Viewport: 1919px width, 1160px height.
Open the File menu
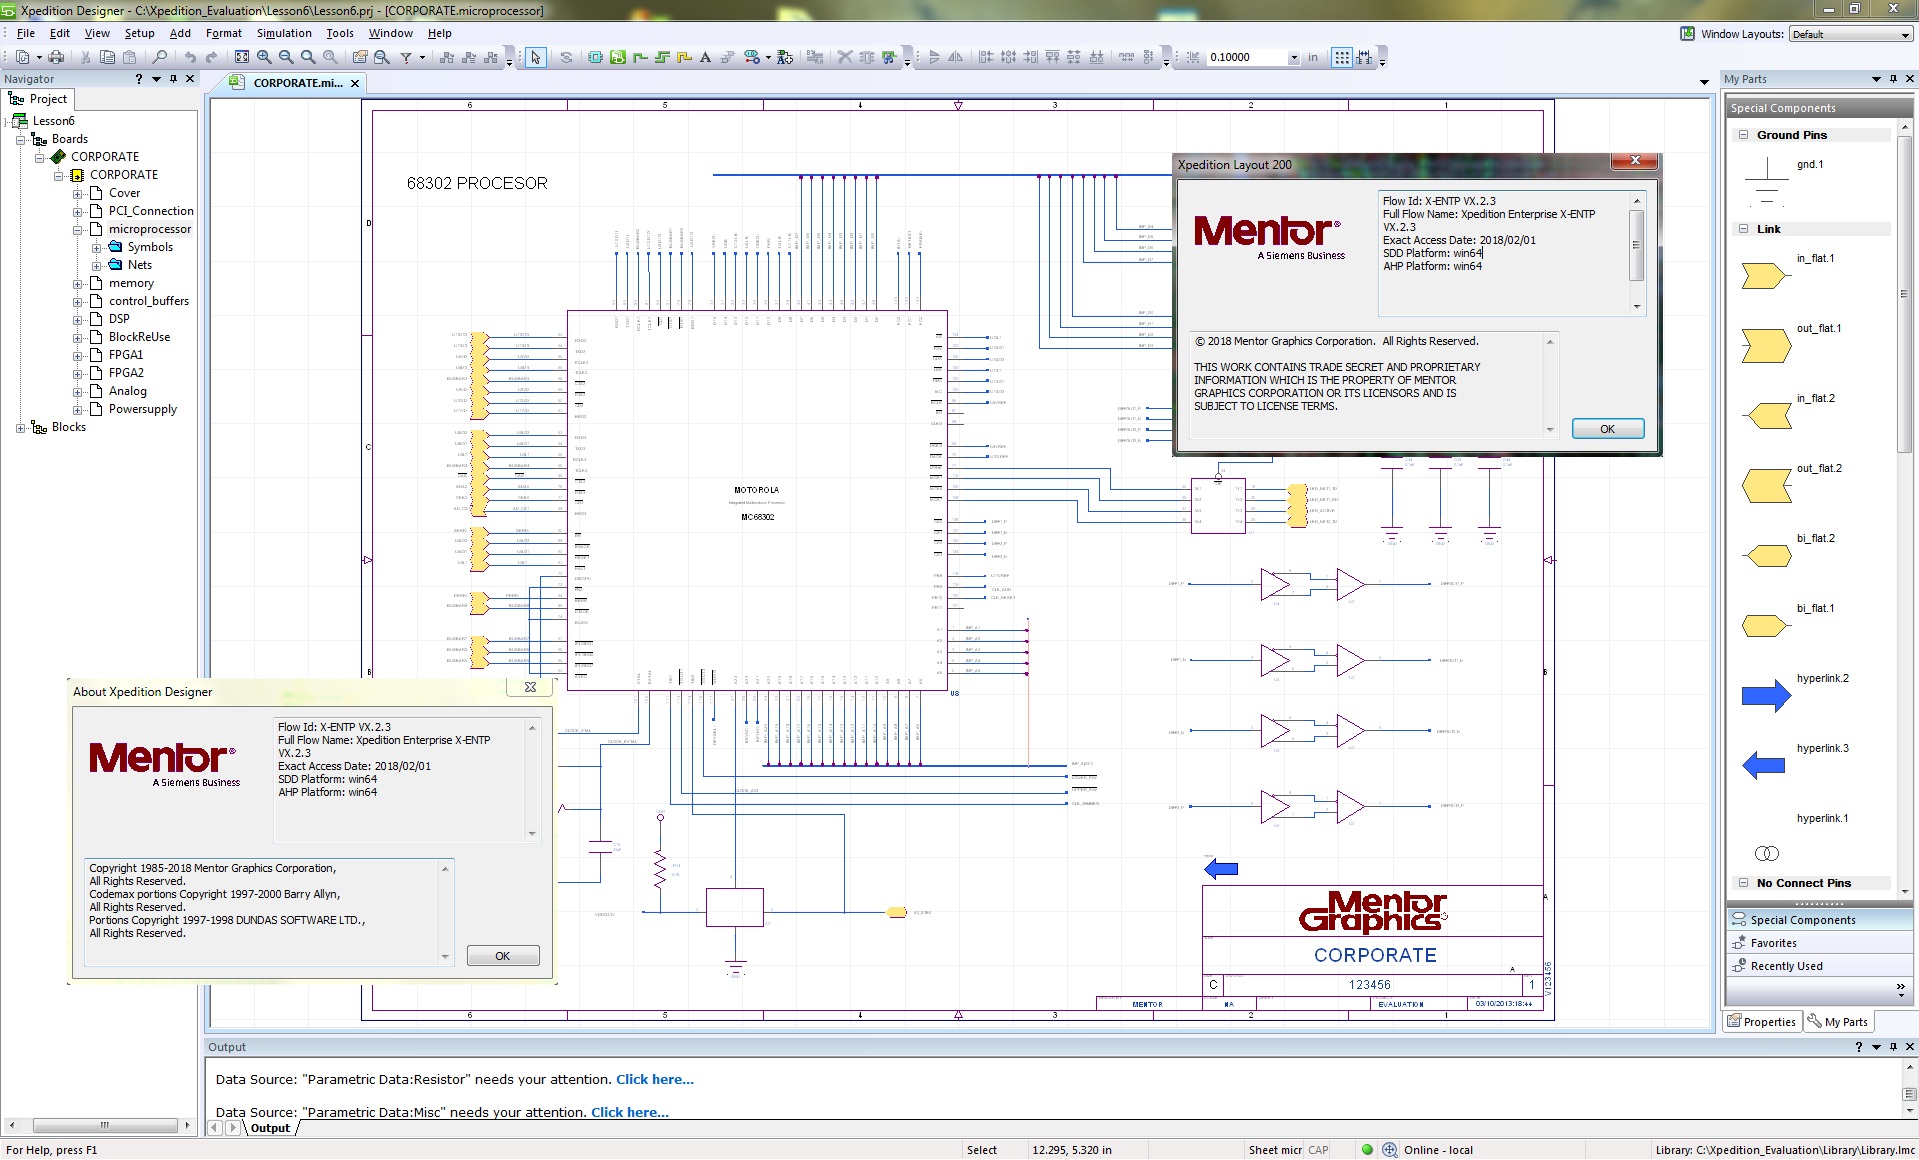tap(26, 33)
